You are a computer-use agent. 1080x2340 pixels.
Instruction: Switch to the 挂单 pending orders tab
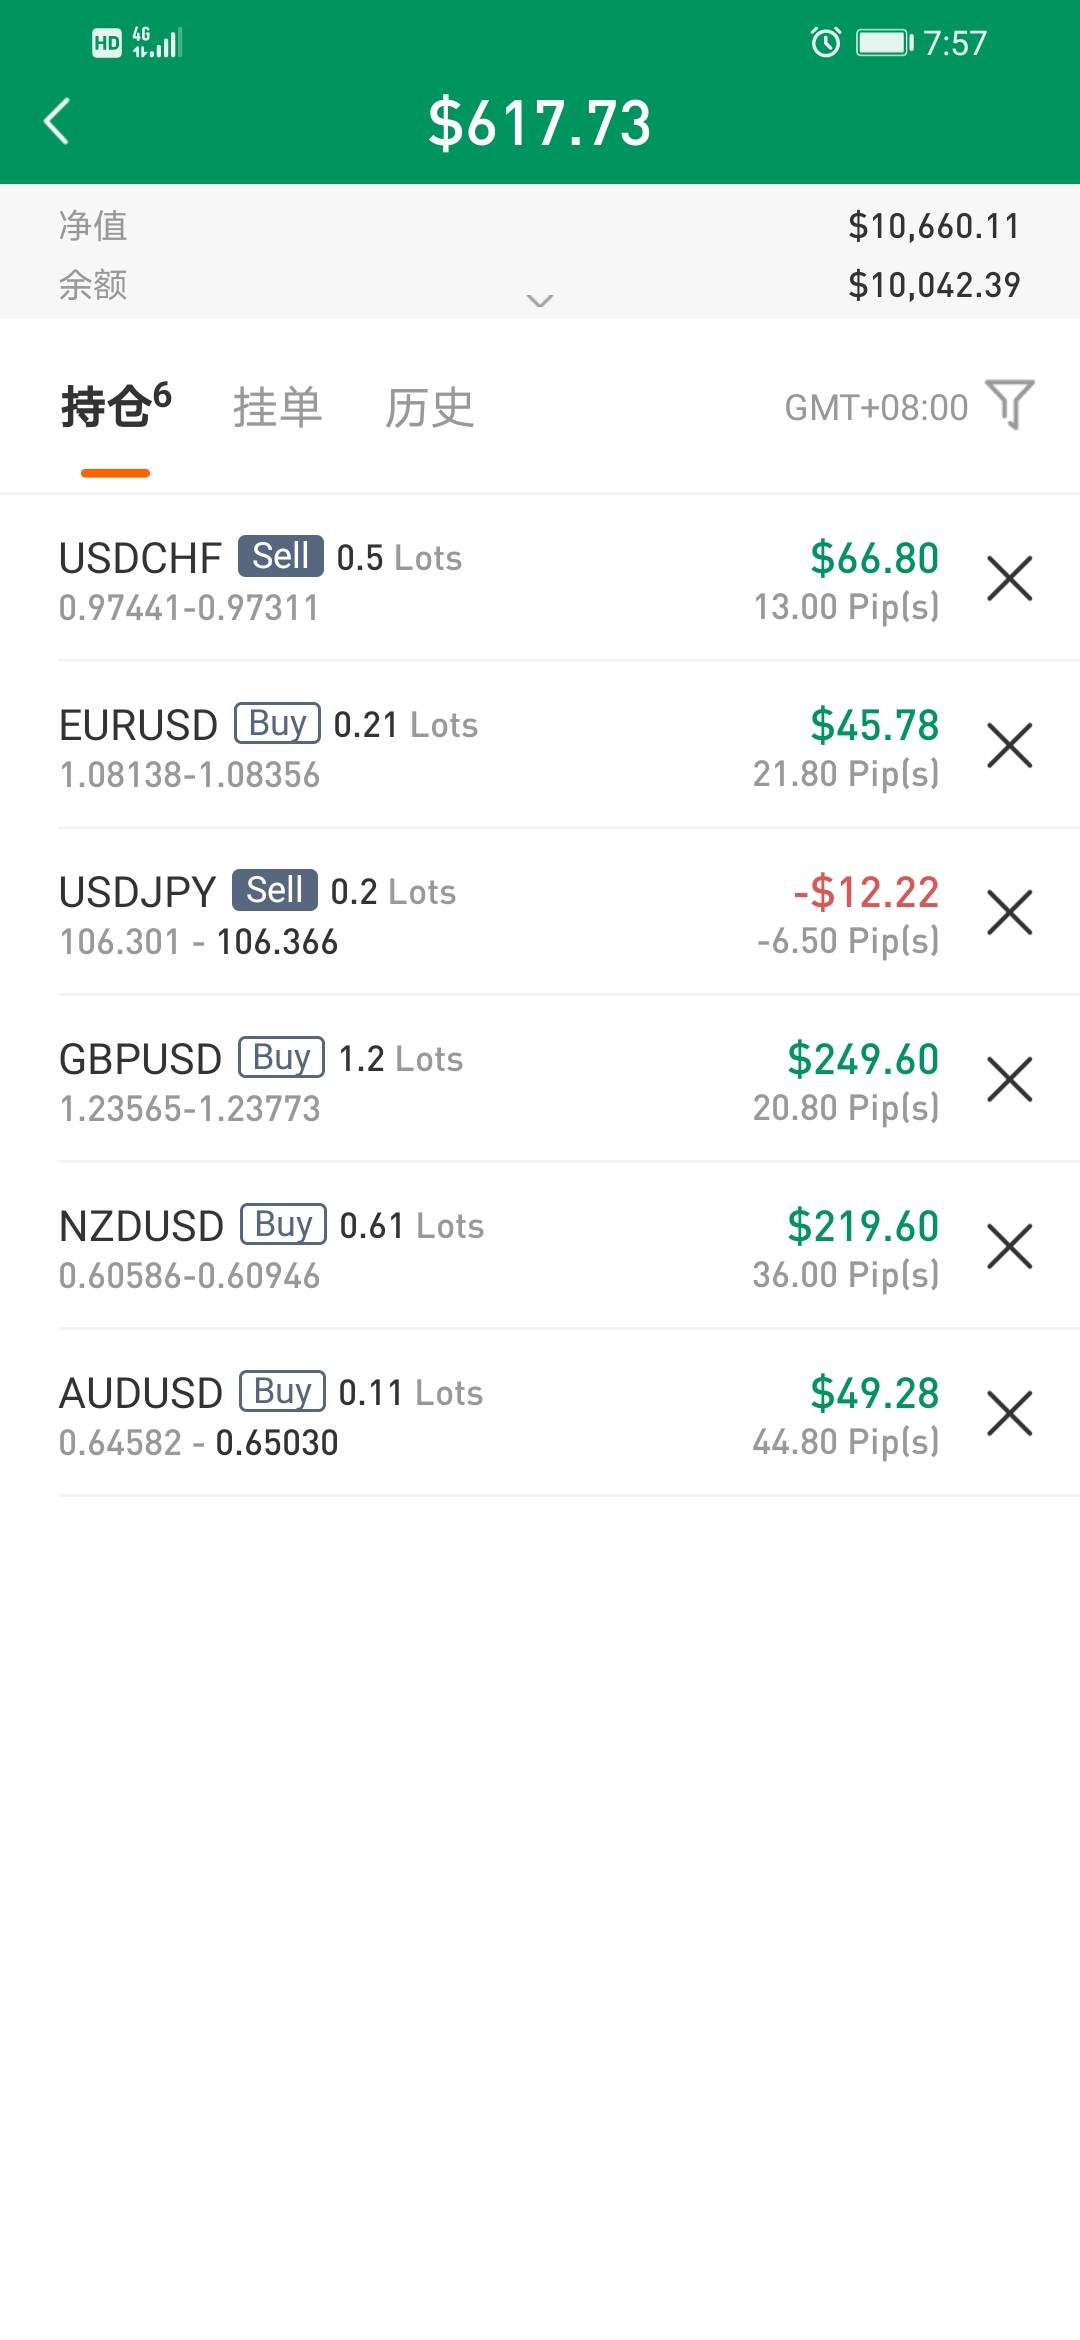(x=277, y=408)
